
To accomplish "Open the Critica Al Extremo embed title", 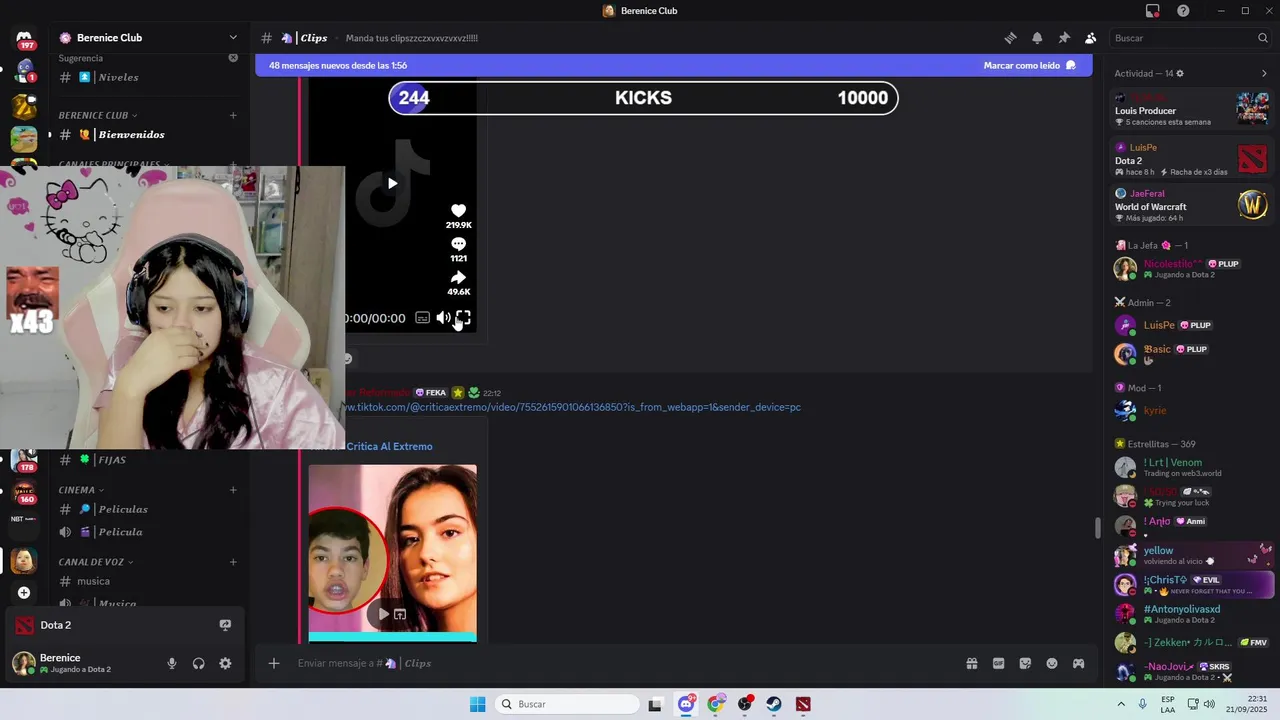I will (389, 446).
